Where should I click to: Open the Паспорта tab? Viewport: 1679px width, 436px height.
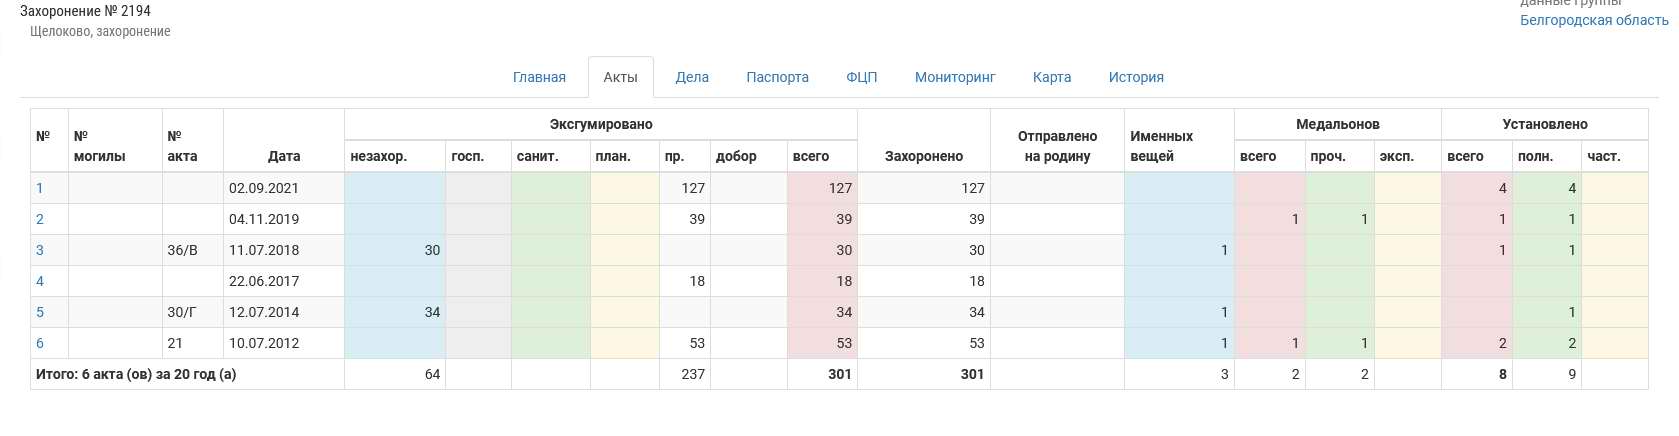tap(777, 77)
